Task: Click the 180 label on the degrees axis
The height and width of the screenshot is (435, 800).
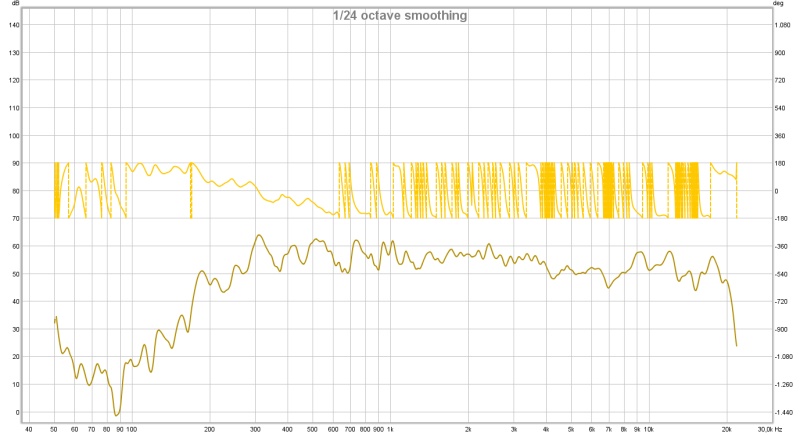Action: (x=780, y=163)
